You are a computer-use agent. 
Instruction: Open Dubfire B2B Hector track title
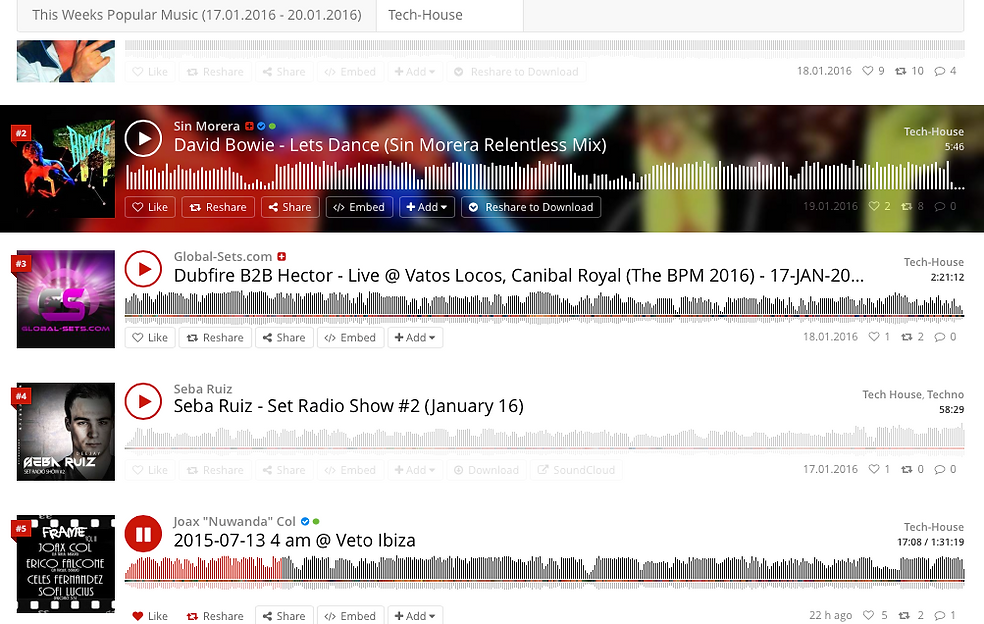tap(518, 276)
